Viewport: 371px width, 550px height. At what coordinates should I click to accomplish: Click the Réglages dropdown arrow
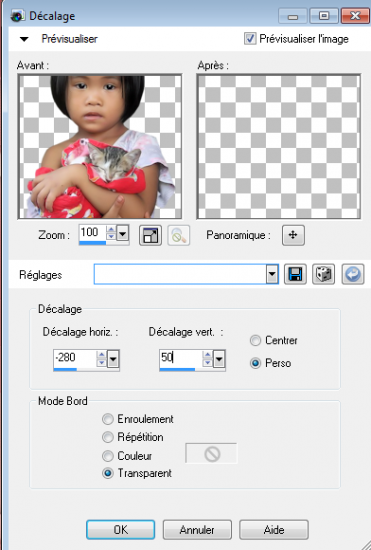click(272, 274)
